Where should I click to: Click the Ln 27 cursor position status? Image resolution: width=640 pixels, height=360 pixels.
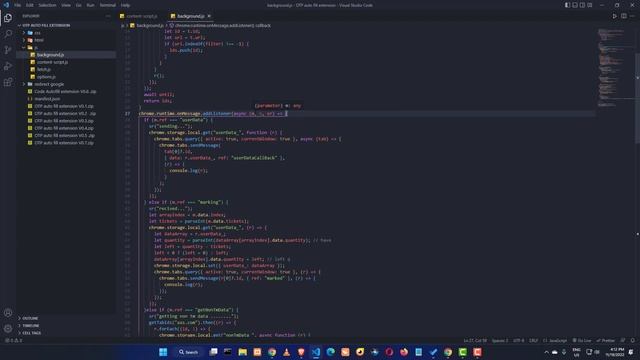click(475, 340)
